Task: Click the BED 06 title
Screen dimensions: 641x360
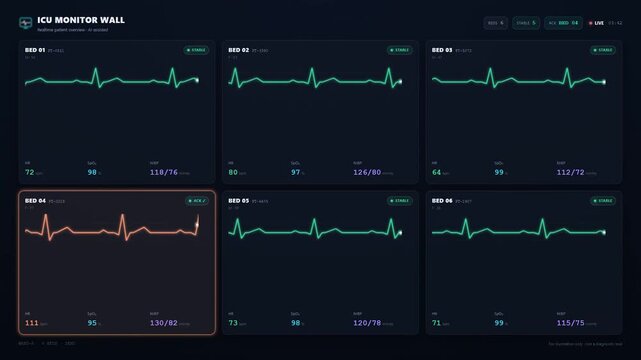Action: [442, 201]
